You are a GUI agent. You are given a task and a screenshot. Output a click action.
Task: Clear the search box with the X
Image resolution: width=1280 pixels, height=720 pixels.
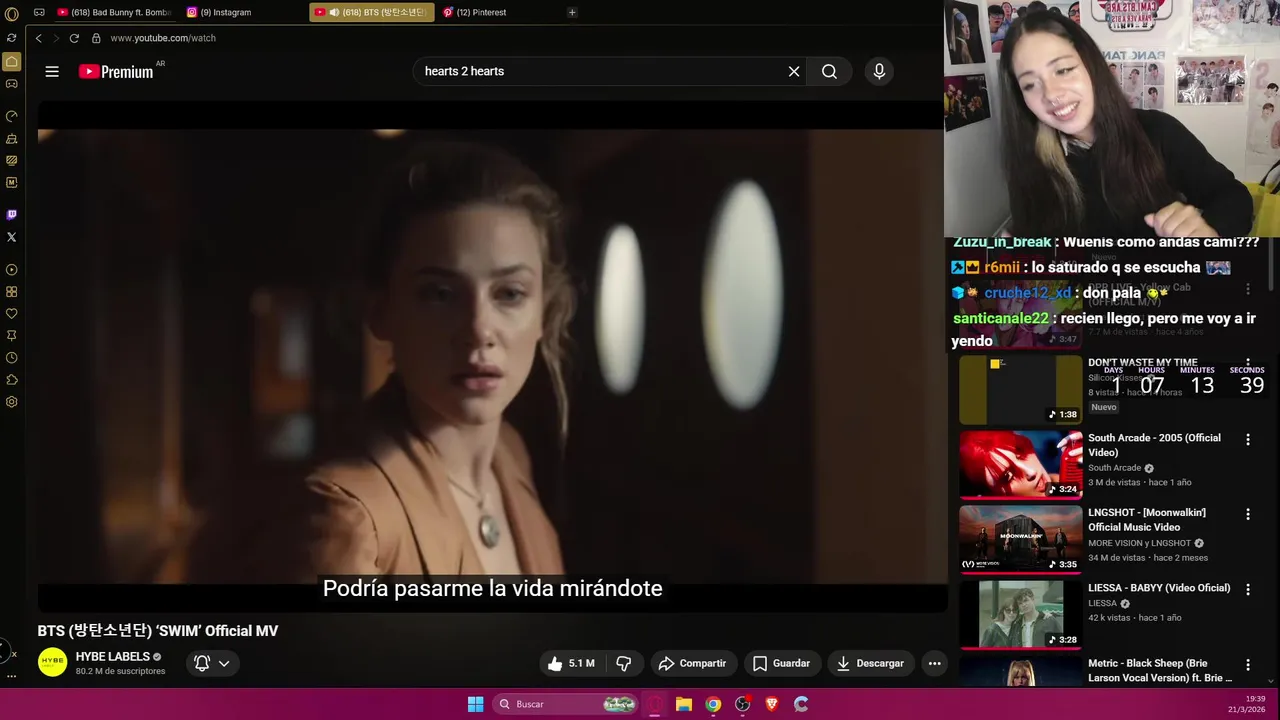[794, 71]
